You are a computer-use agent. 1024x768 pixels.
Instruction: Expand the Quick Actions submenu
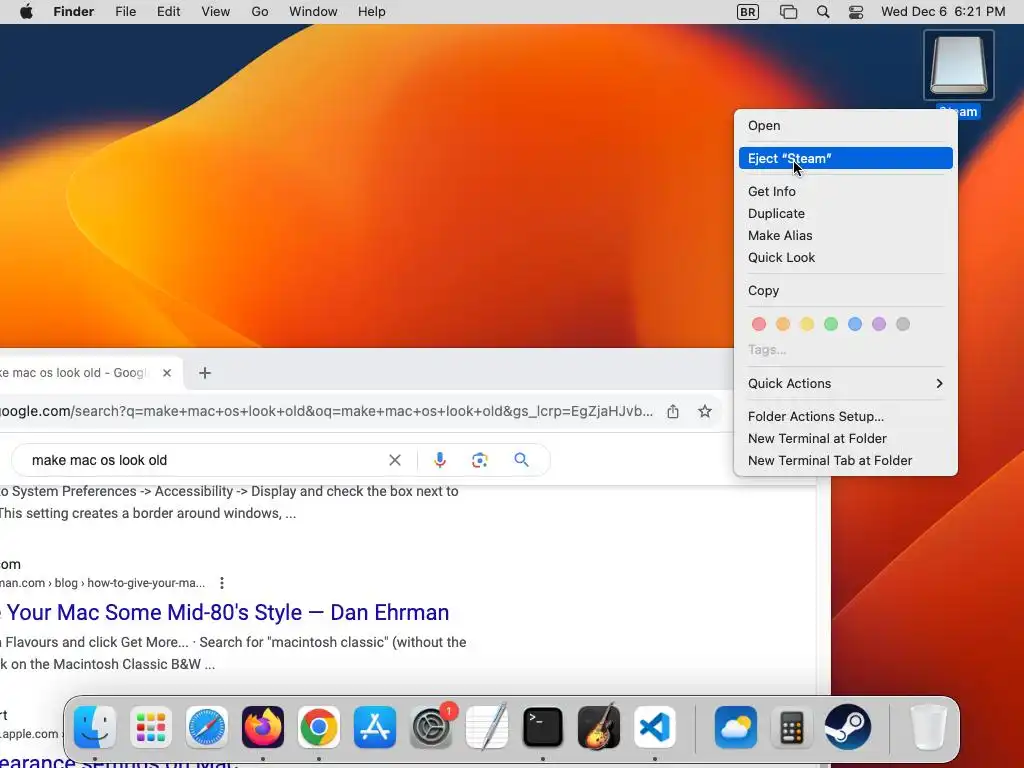pos(846,383)
